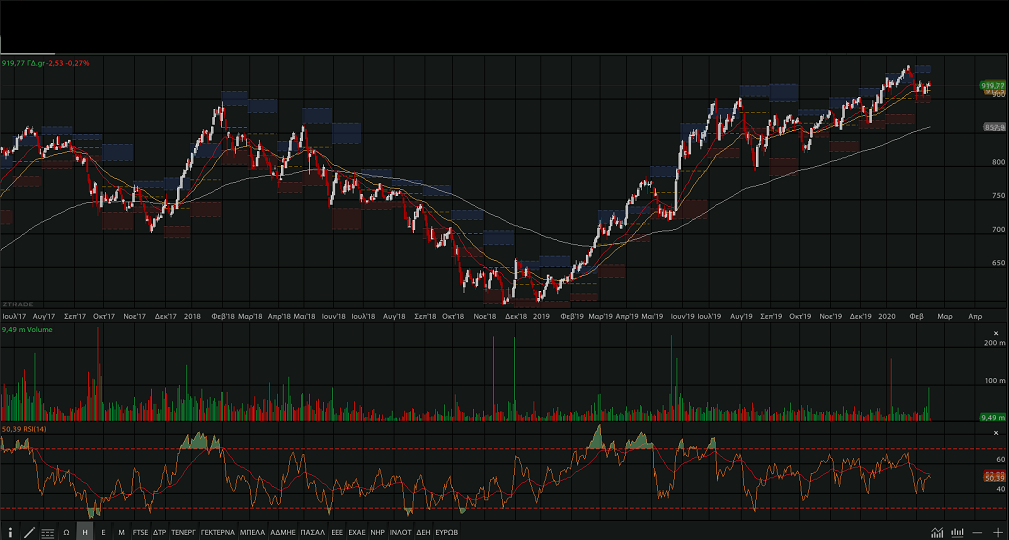This screenshot has width=1009, height=540.
Task: Switch to the Ε weekly timeframe
Action: coord(103,532)
